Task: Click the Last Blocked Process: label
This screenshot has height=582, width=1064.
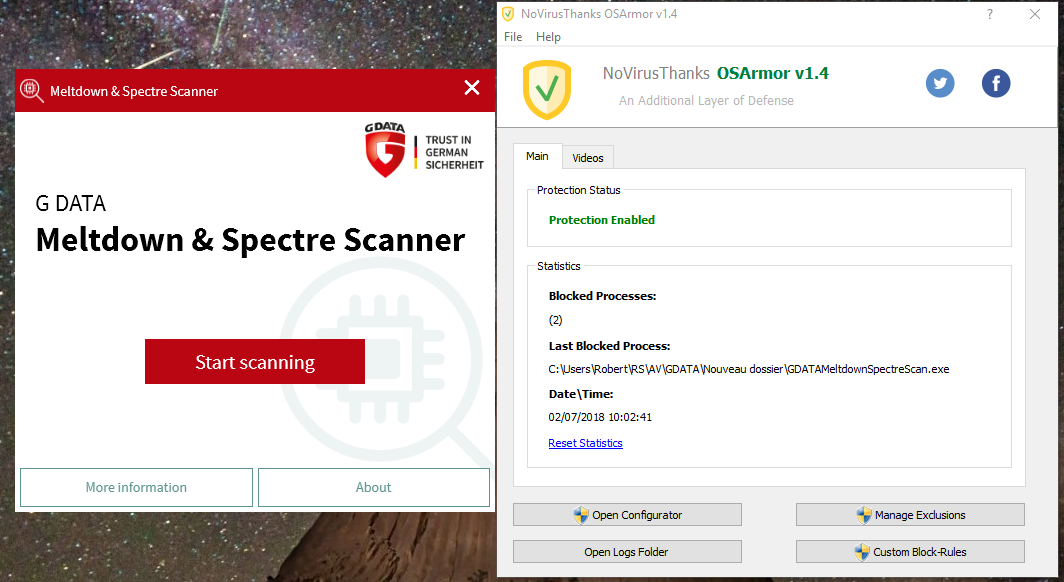Action: click(609, 346)
